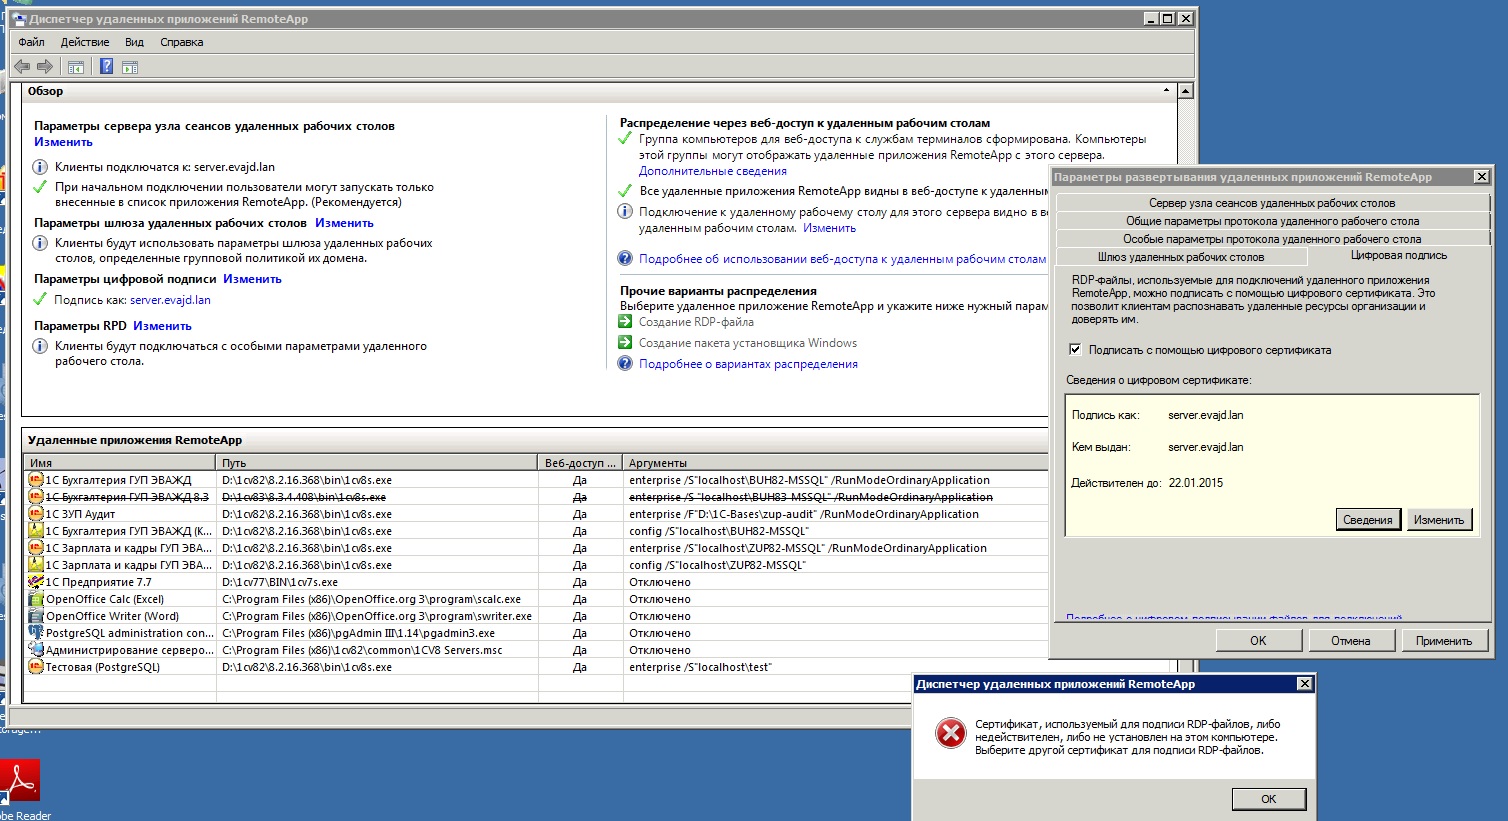The height and width of the screenshot is (821, 1508).
Task: Sort the list by the Путь column header
Action: pos(377,463)
